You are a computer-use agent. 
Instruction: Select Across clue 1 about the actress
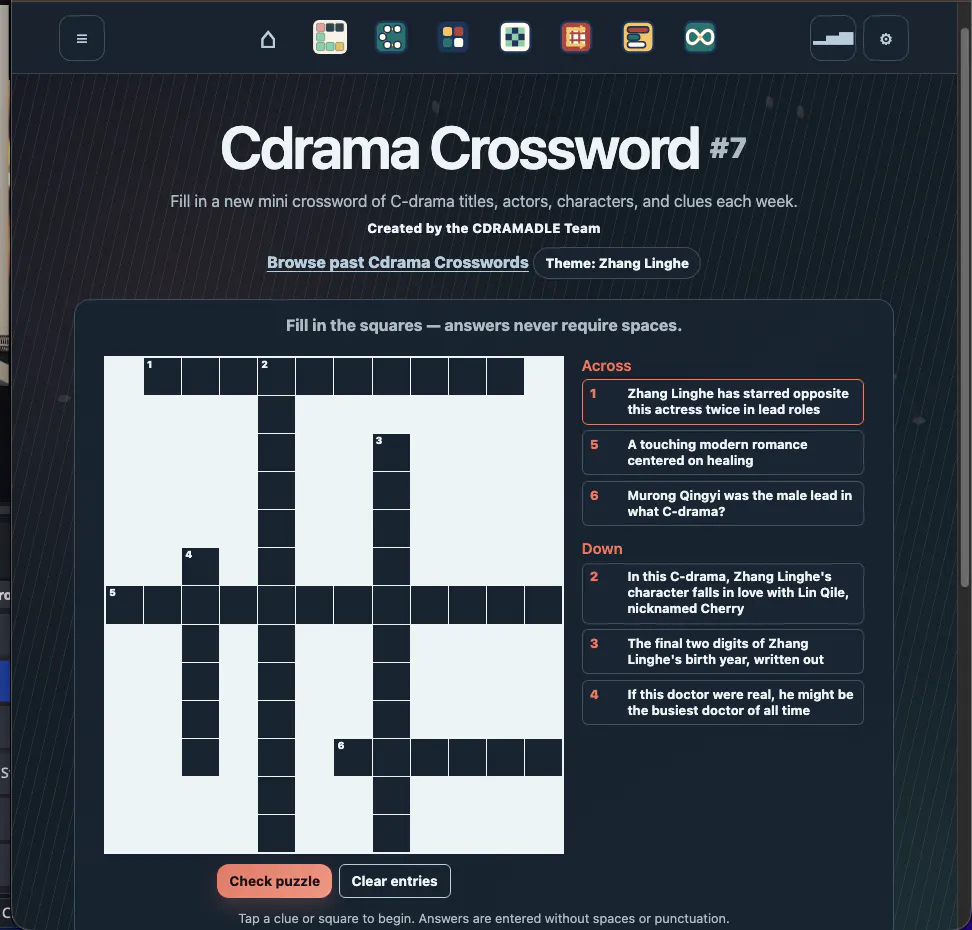coord(722,402)
